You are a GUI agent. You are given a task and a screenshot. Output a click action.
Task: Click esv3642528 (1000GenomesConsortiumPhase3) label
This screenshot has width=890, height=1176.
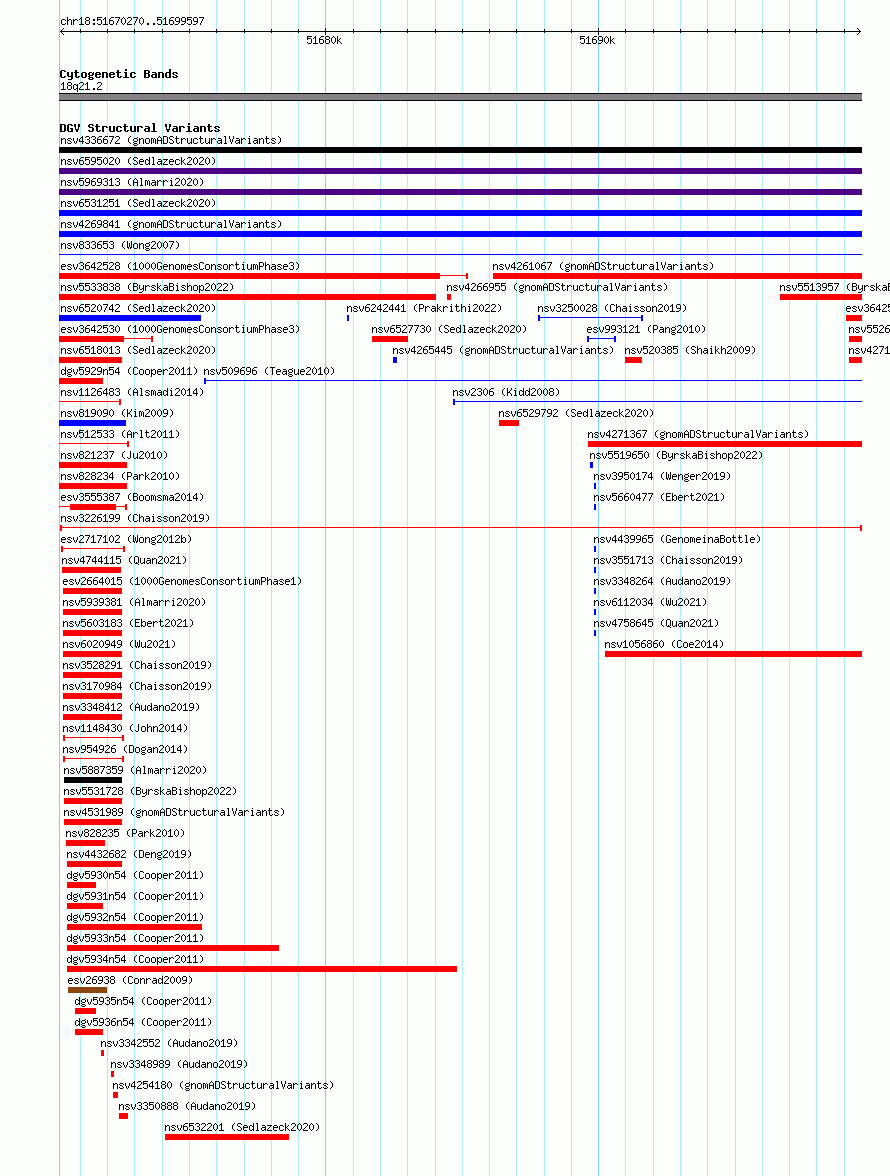(x=180, y=266)
